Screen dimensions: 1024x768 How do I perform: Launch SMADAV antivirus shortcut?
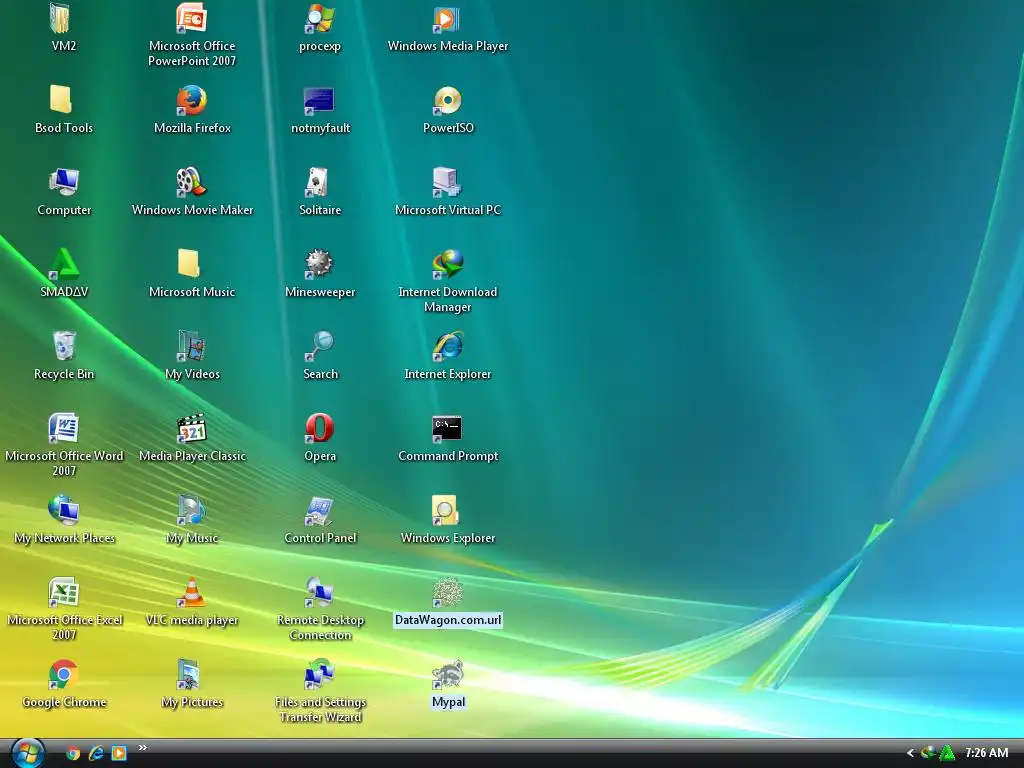[x=63, y=264]
